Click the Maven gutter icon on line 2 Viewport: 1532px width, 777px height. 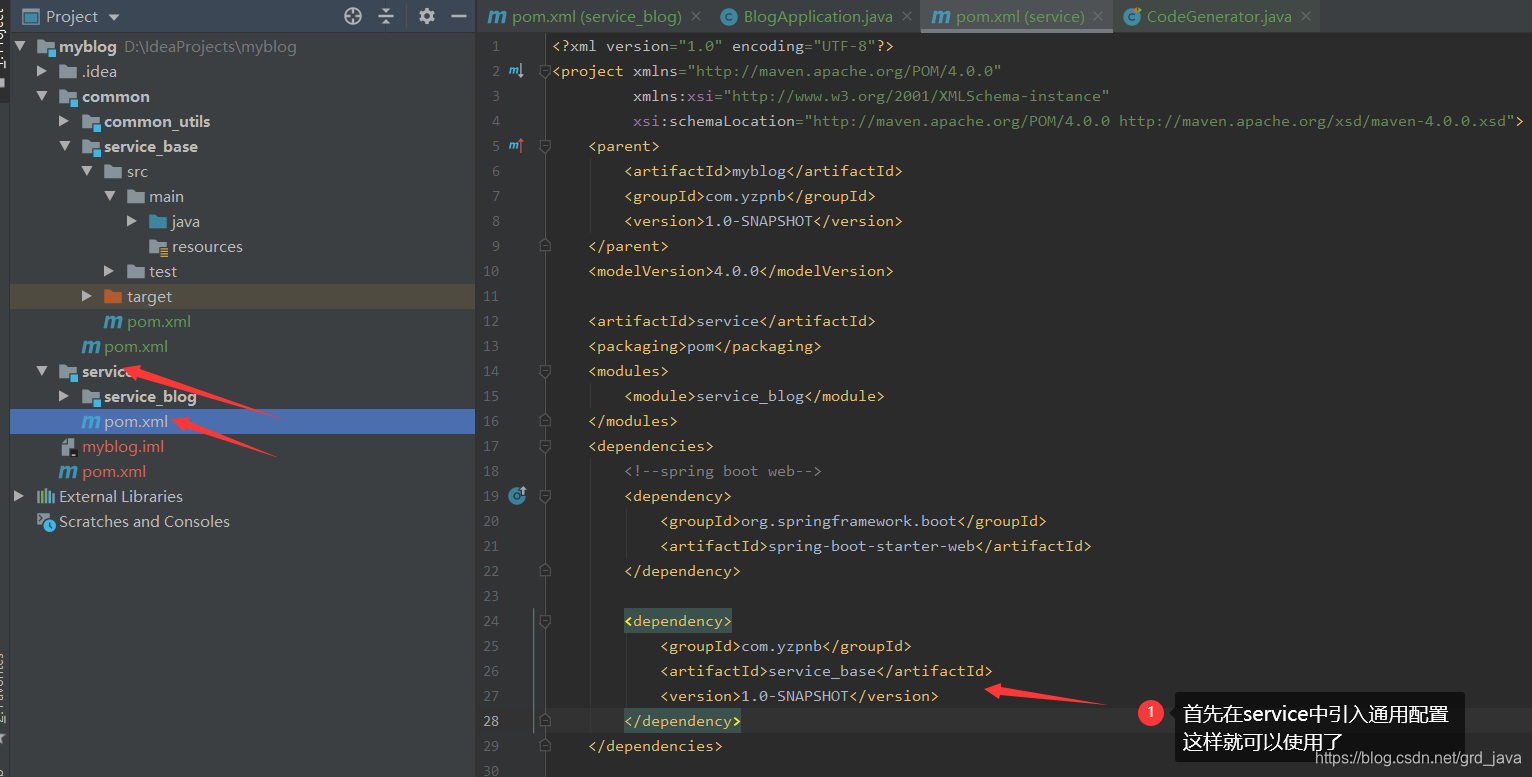coord(516,71)
